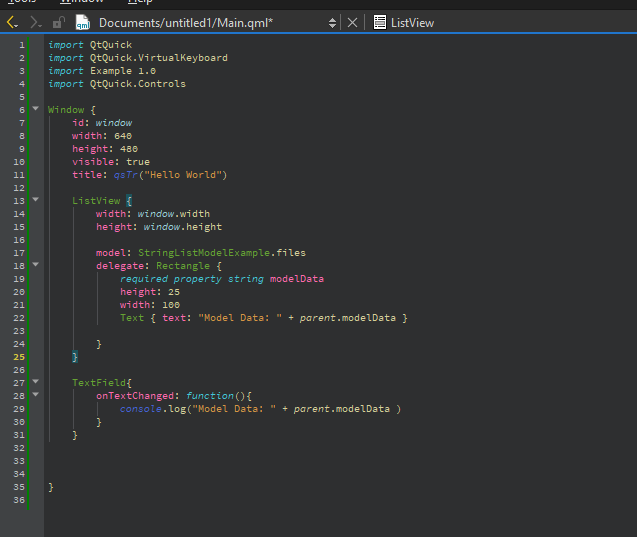Go forward with the grey arrow
Viewport: 637px width, 537px height.
click(x=35, y=23)
